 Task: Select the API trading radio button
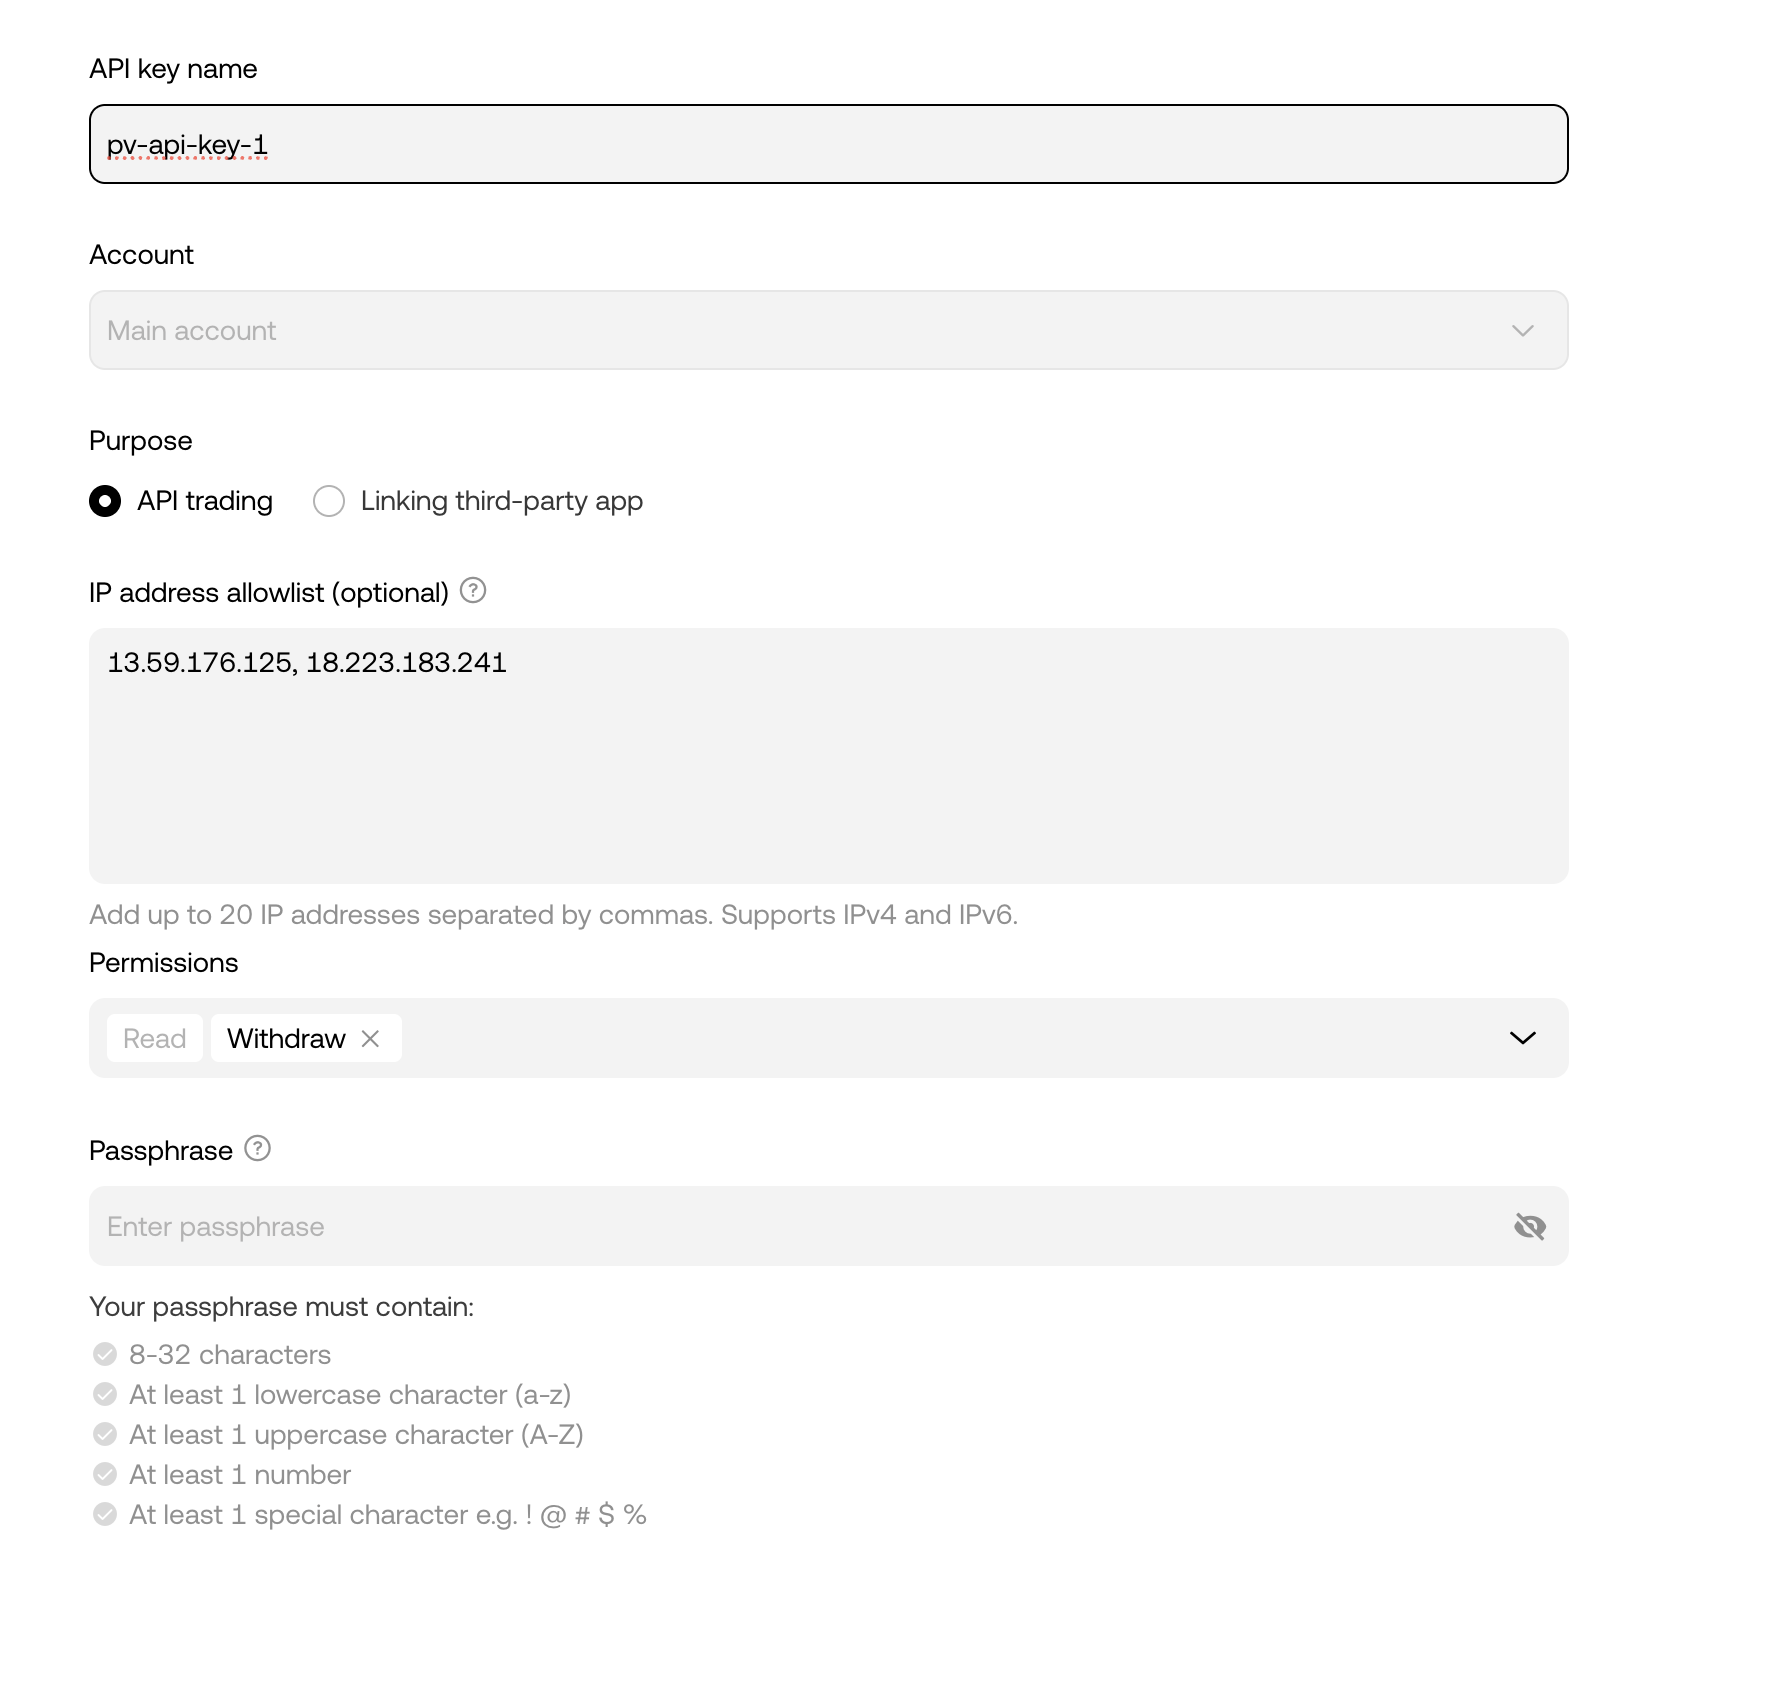105,501
